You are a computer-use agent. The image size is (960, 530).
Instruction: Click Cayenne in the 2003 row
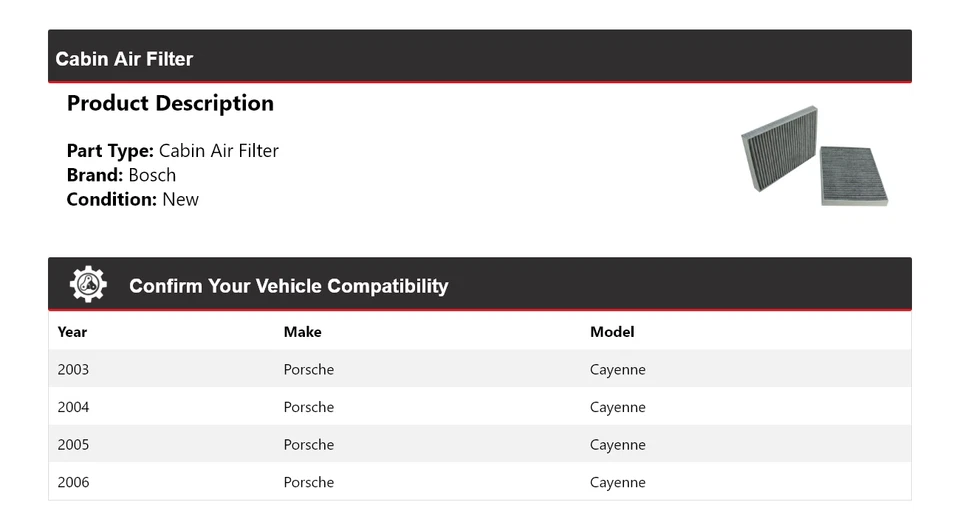pos(617,370)
